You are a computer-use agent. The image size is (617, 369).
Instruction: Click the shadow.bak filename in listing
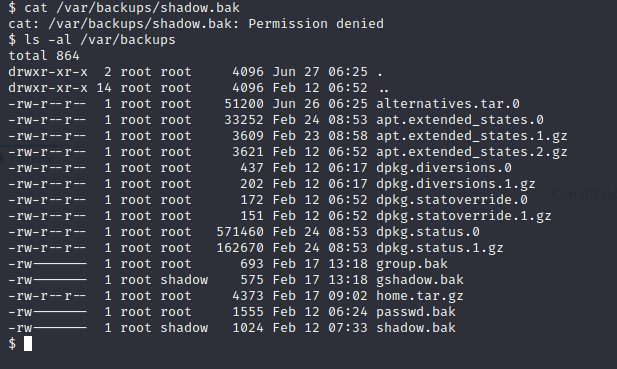(416, 328)
